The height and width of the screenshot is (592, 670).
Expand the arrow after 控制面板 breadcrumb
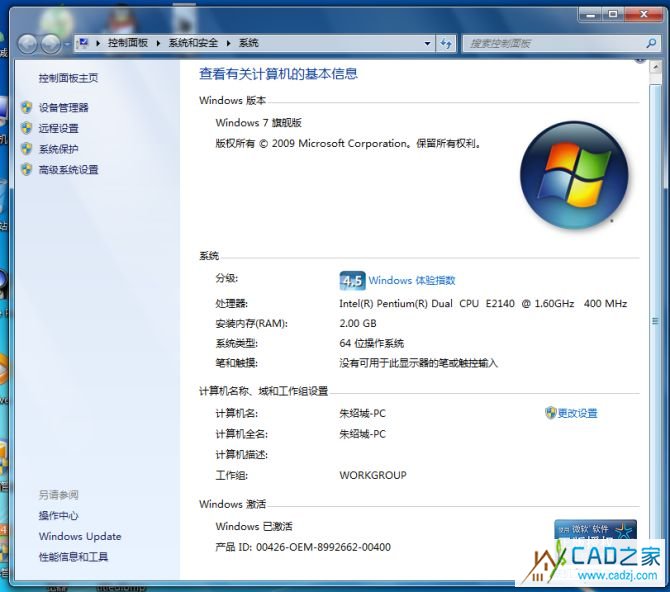(x=158, y=43)
